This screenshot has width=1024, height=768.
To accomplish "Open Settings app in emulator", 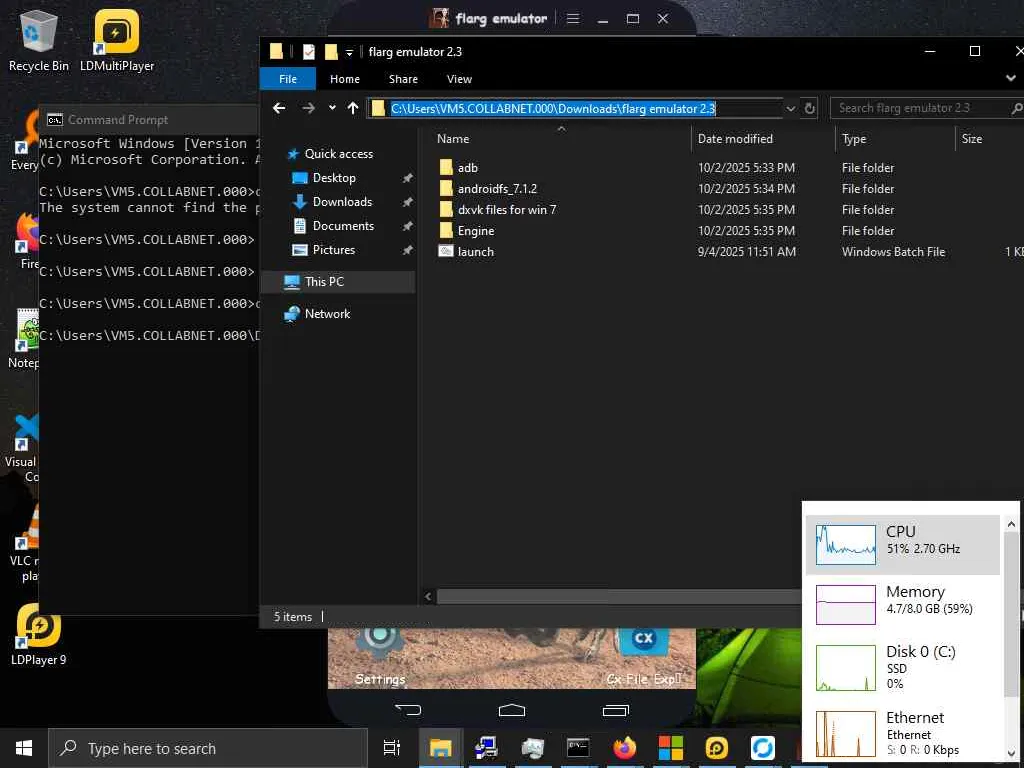I will point(379,656).
